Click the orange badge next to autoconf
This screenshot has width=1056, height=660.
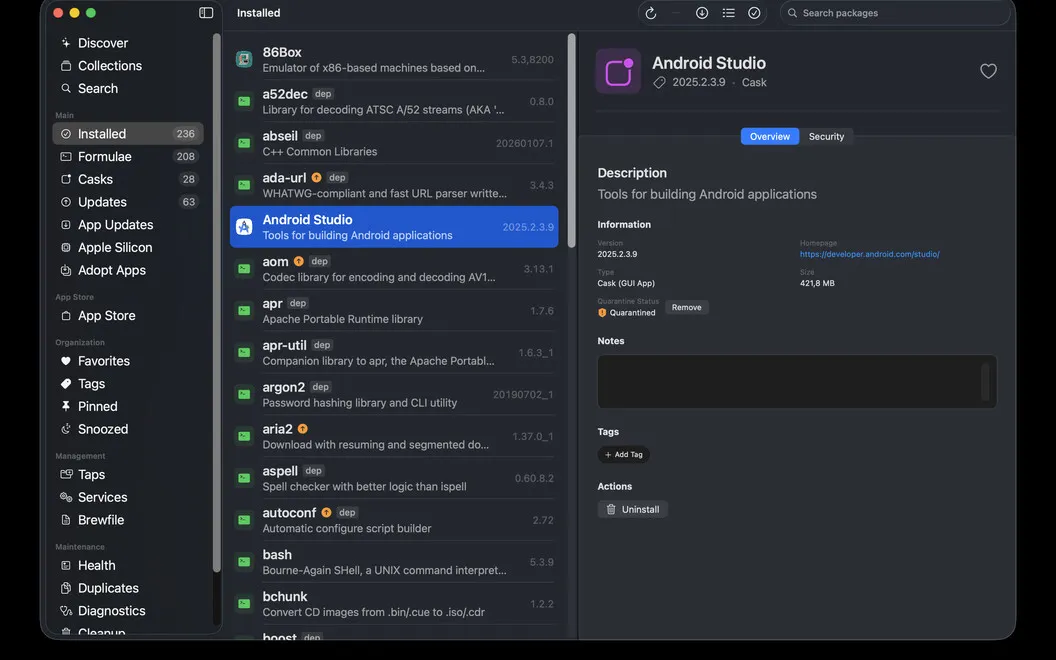click(x=326, y=513)
